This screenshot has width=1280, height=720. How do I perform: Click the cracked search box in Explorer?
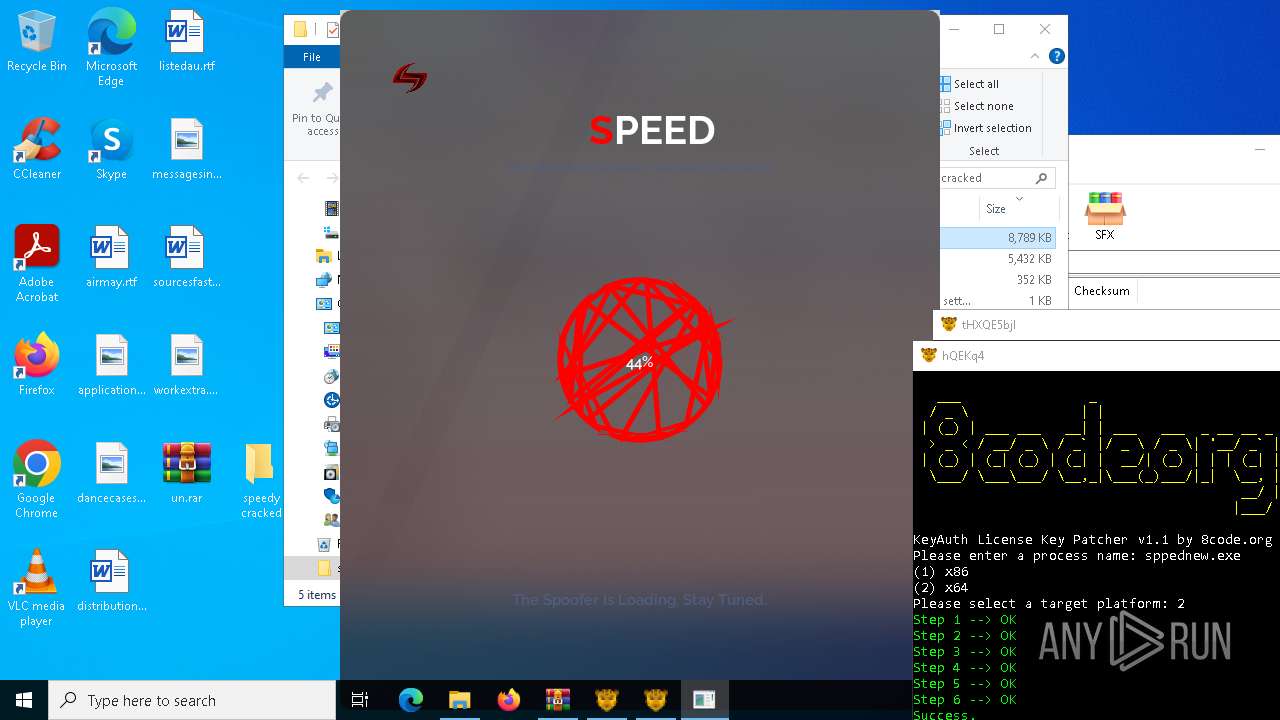997,178
